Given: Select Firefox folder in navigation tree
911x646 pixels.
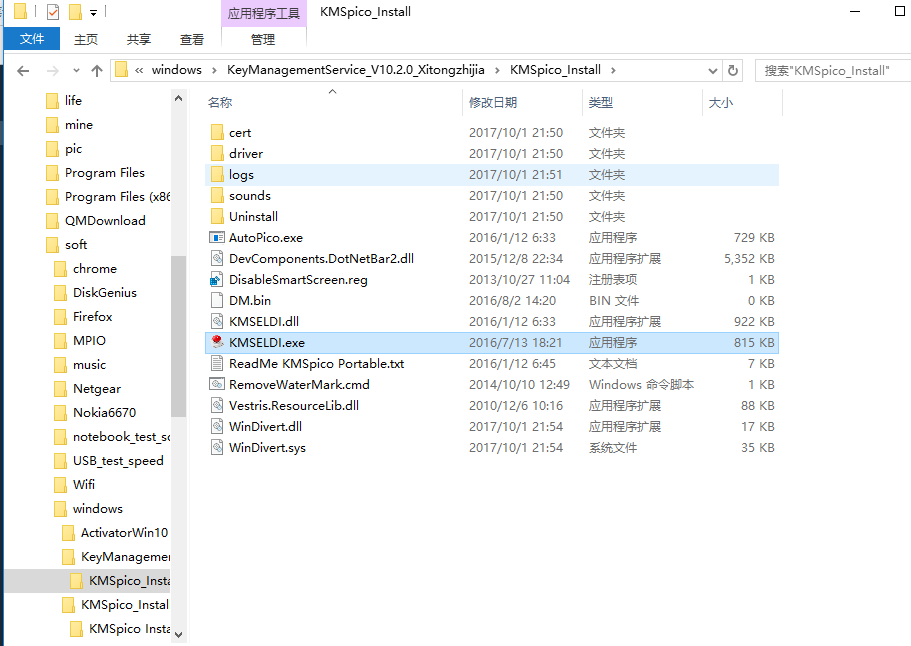Looking at the screenshot, I should pyautogui.click(x=92, y=317).
